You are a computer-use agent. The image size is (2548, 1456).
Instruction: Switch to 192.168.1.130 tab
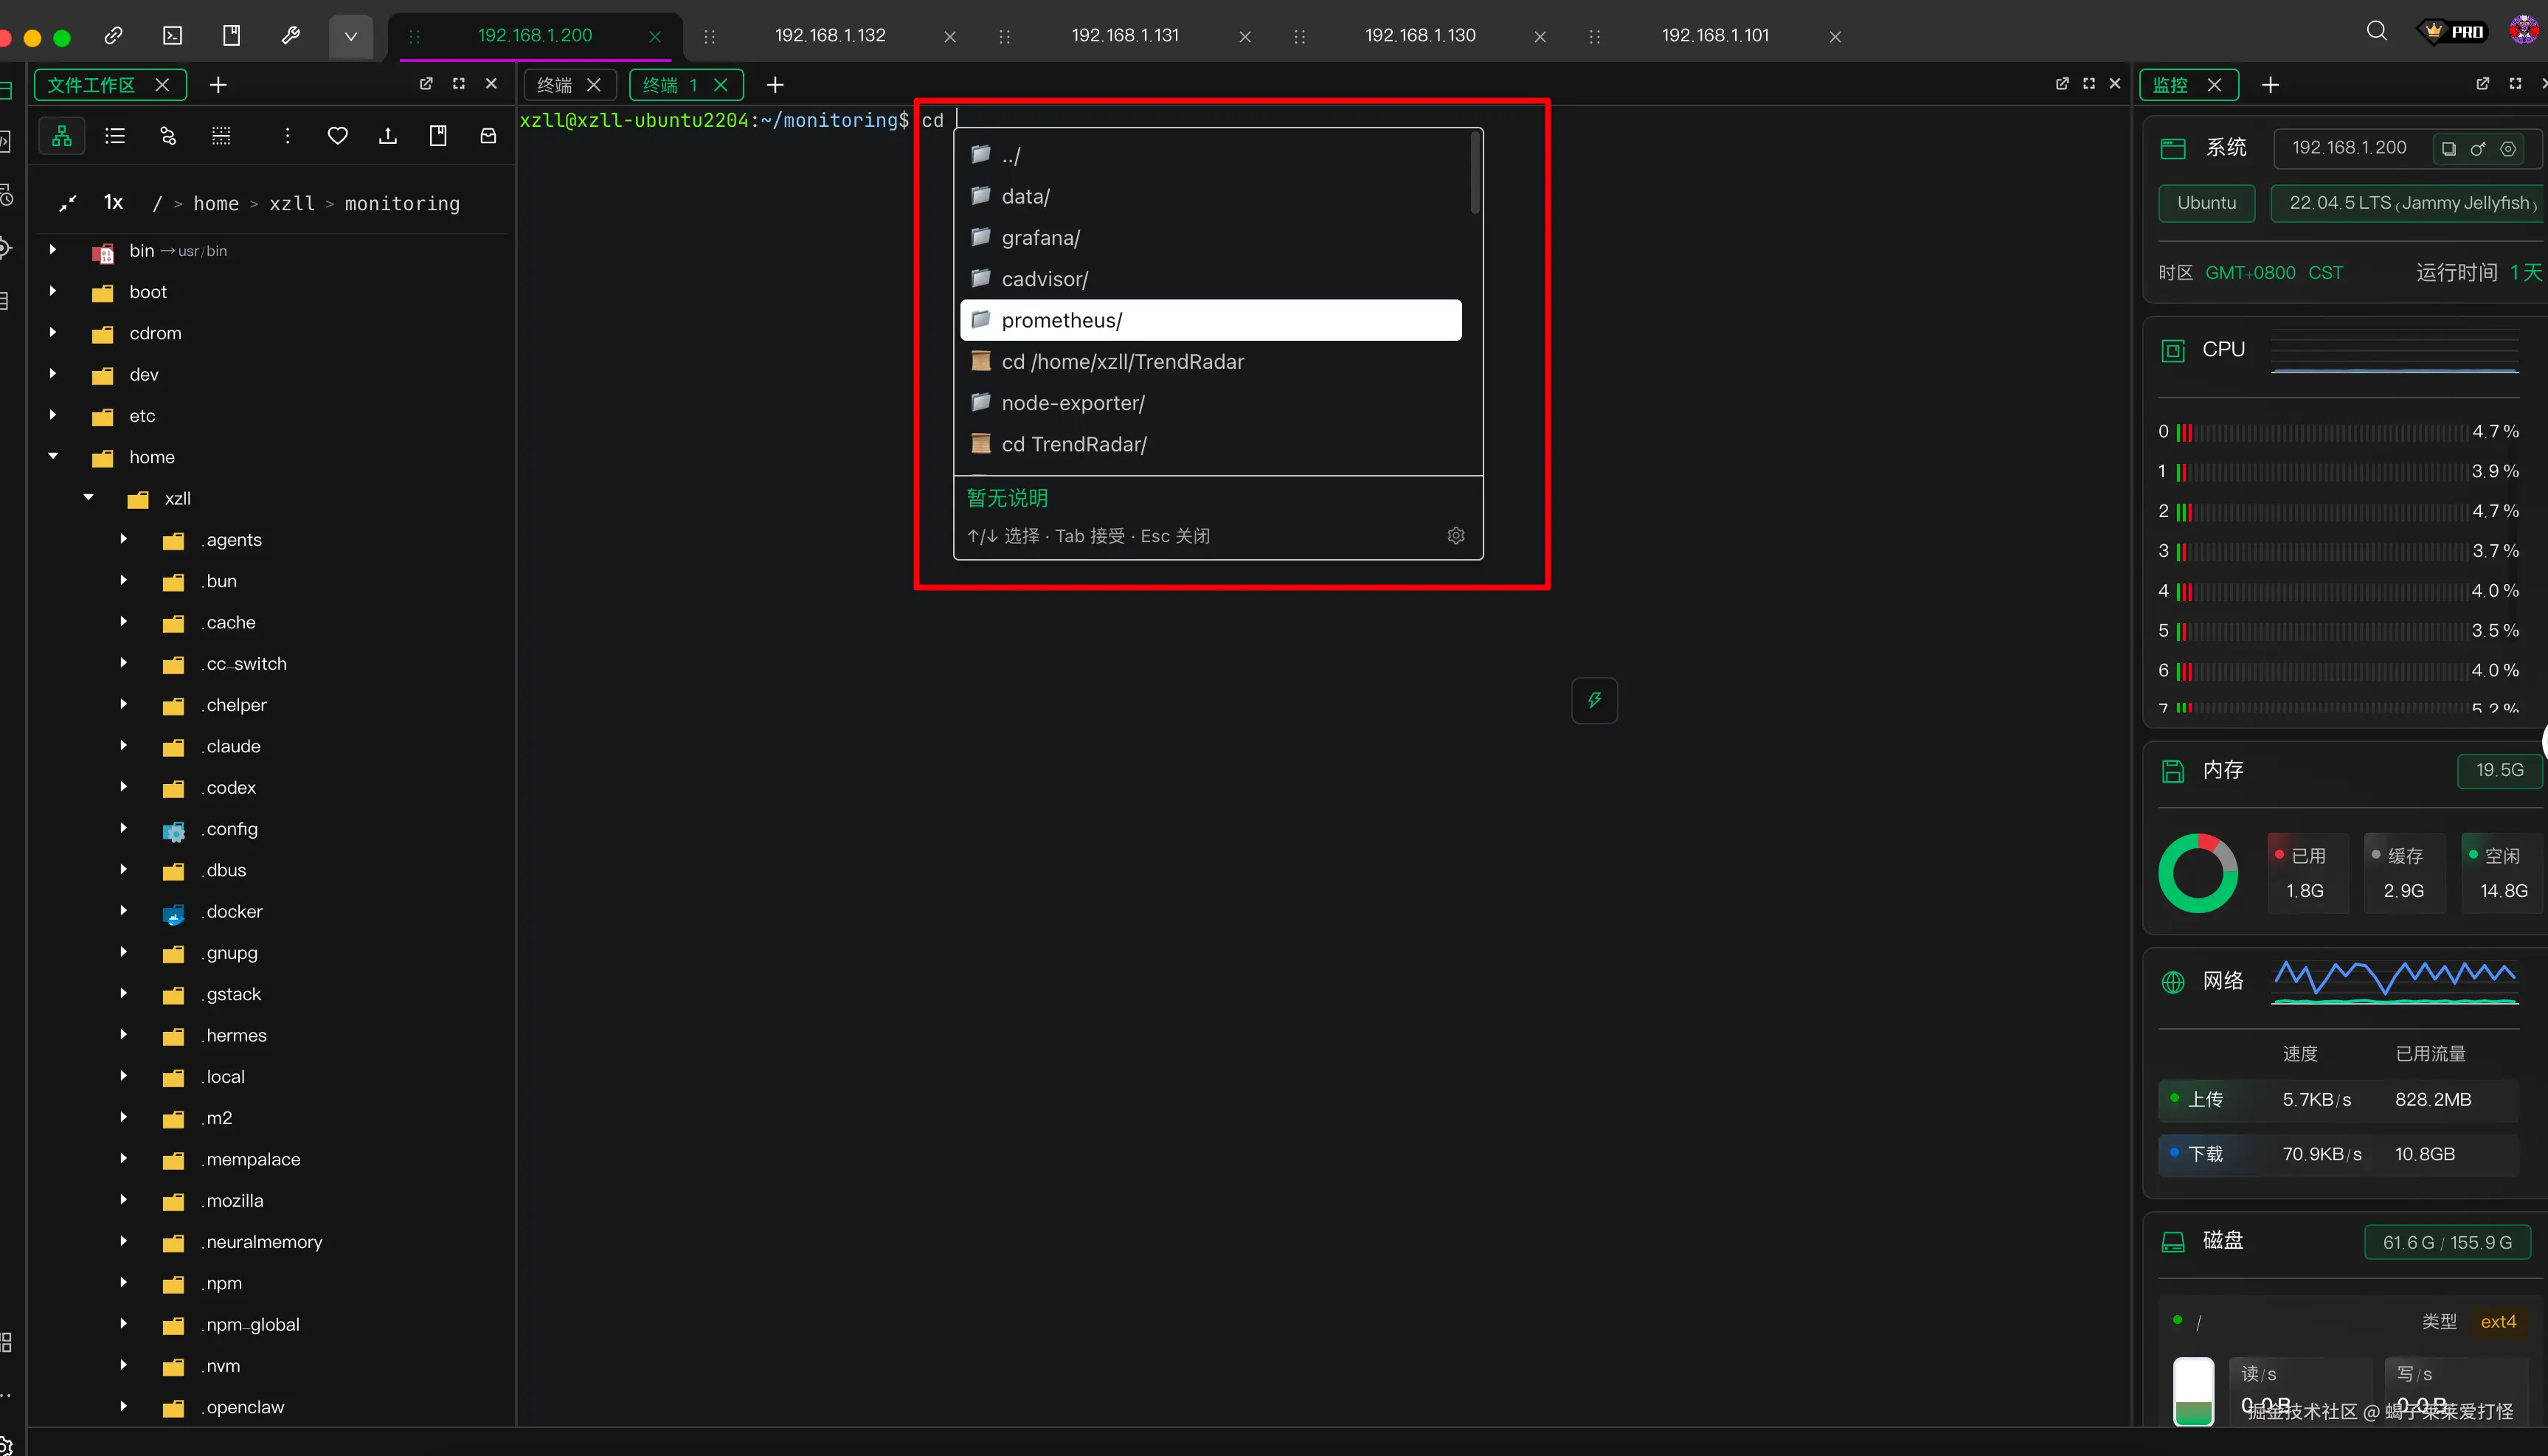point(1420,36)
